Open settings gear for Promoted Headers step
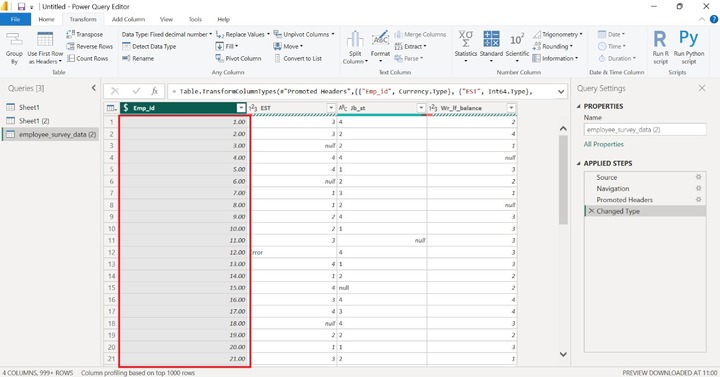 (x=698, y=200)
